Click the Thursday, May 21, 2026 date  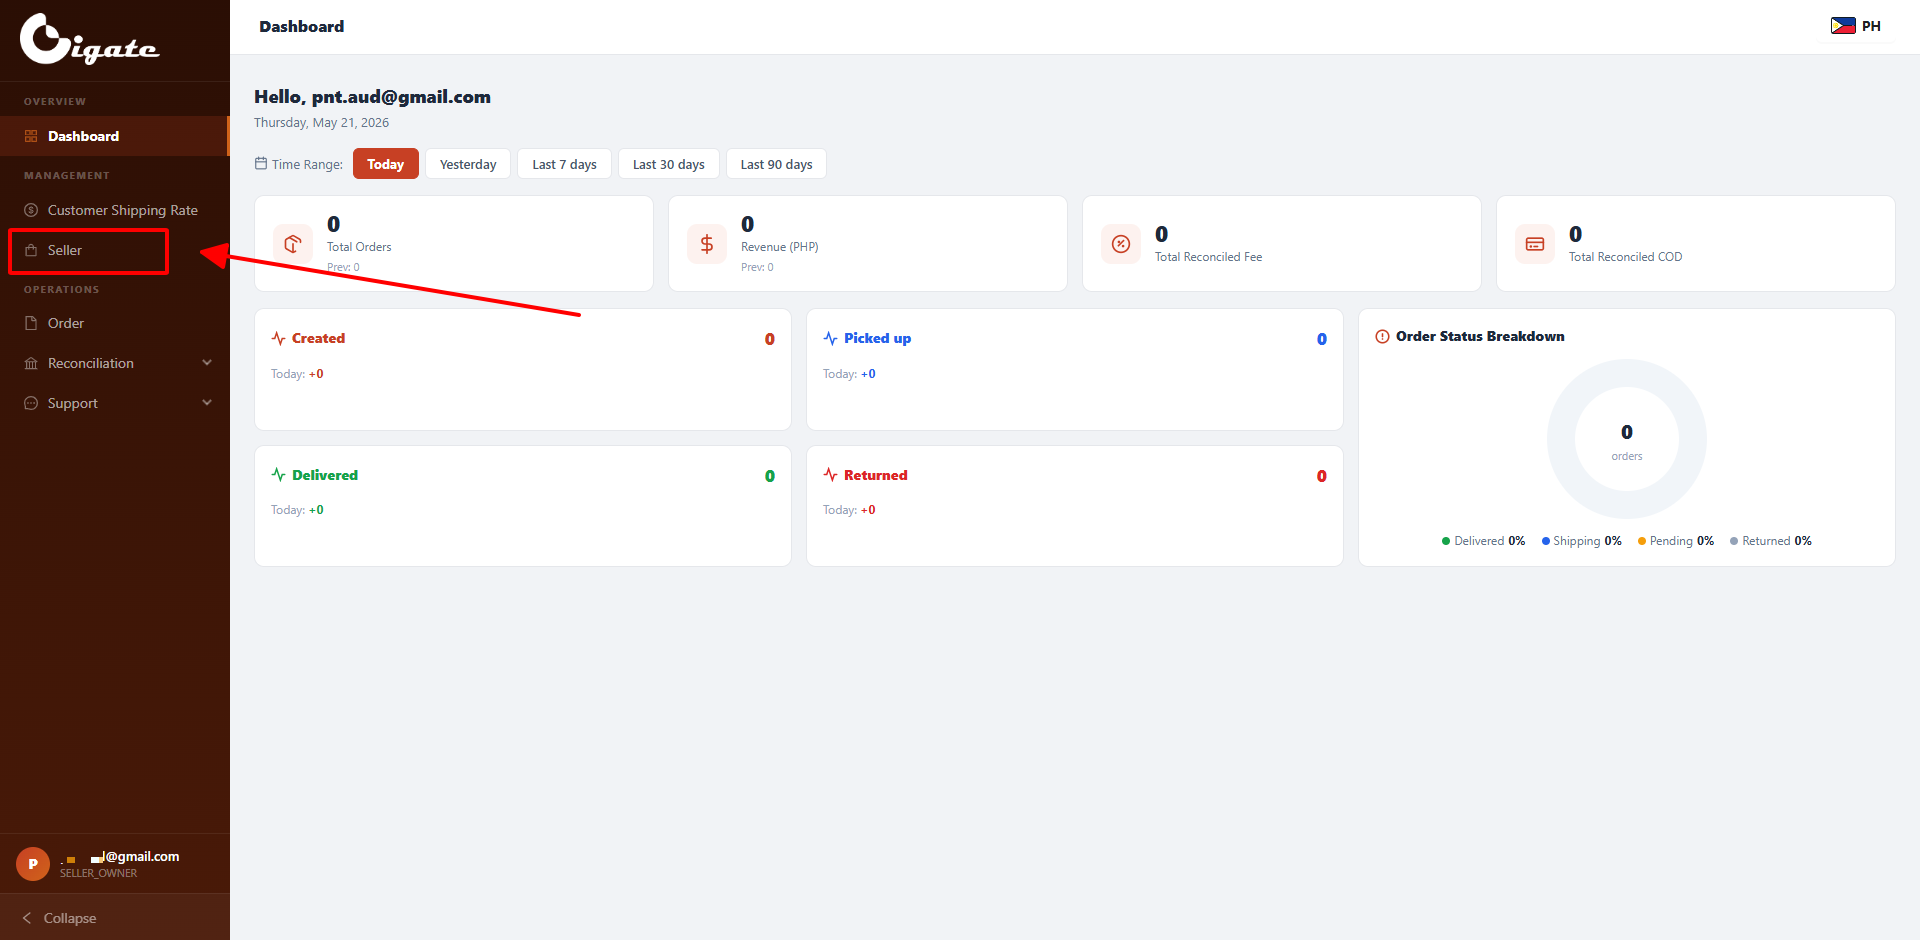coord(321,122)
